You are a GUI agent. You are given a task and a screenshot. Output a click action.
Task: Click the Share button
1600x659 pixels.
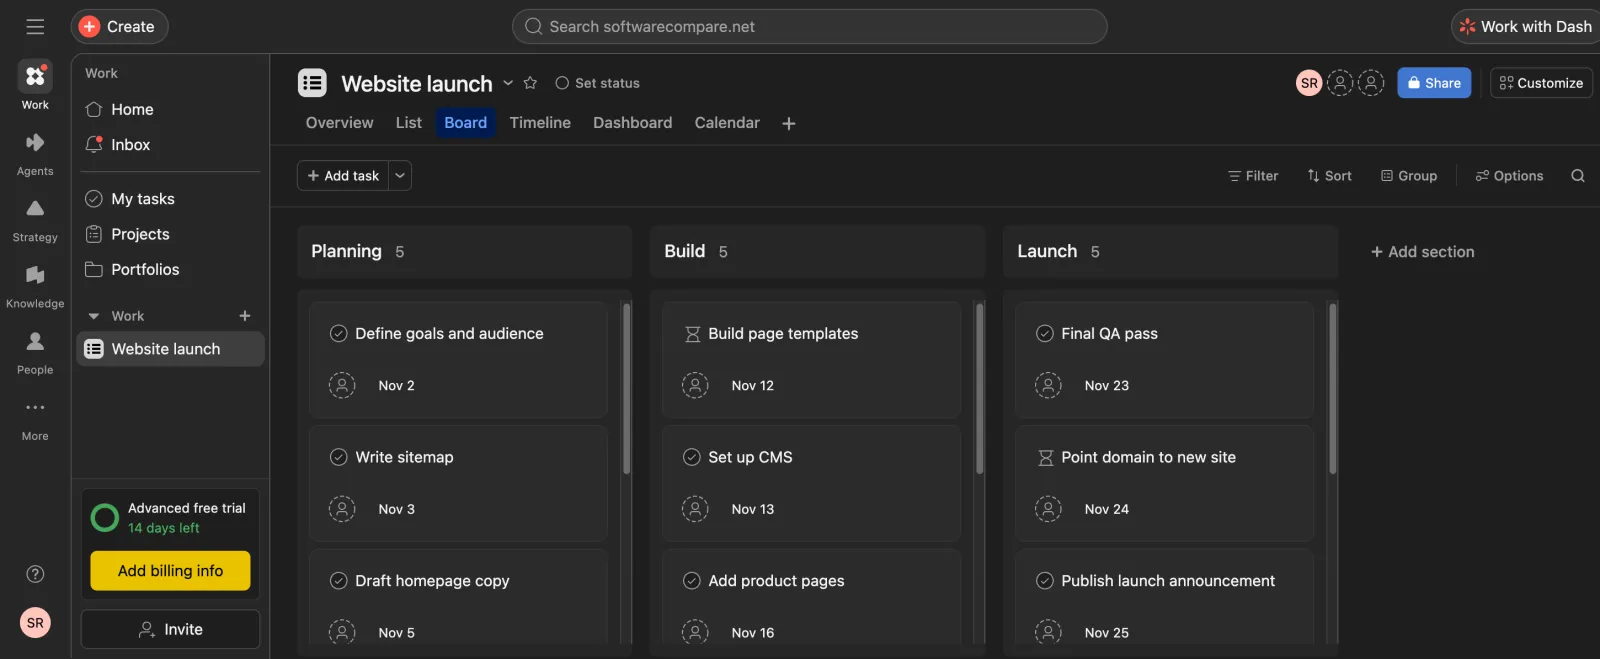click(1434, 83)
